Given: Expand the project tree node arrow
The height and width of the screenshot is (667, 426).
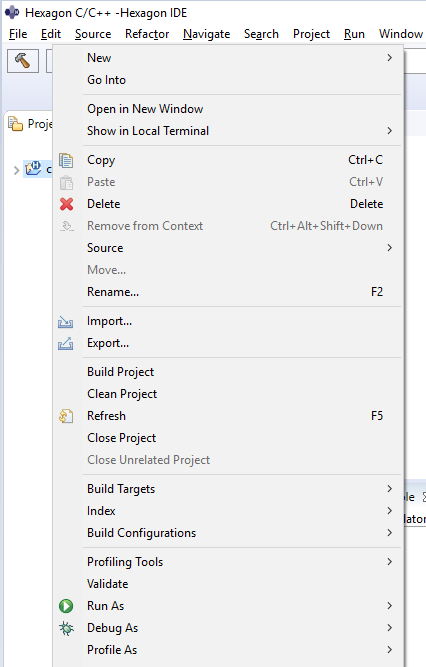Looking at the screenshot, I should click(16, 171).
